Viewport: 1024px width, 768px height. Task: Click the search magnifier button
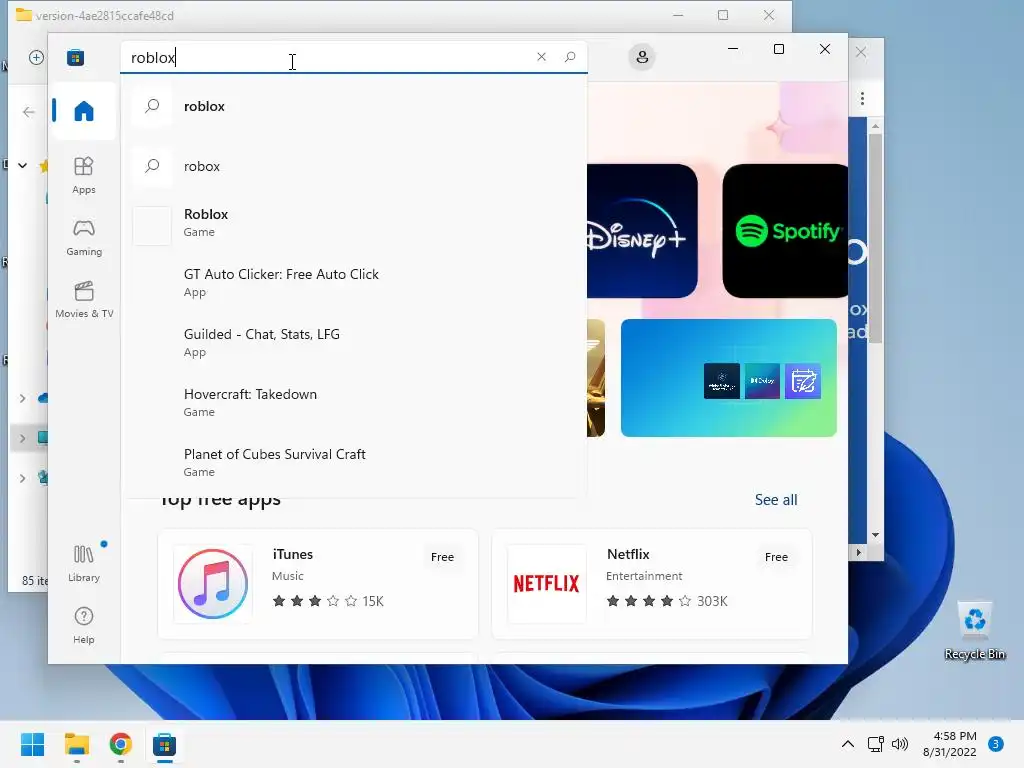click(570, 57)
